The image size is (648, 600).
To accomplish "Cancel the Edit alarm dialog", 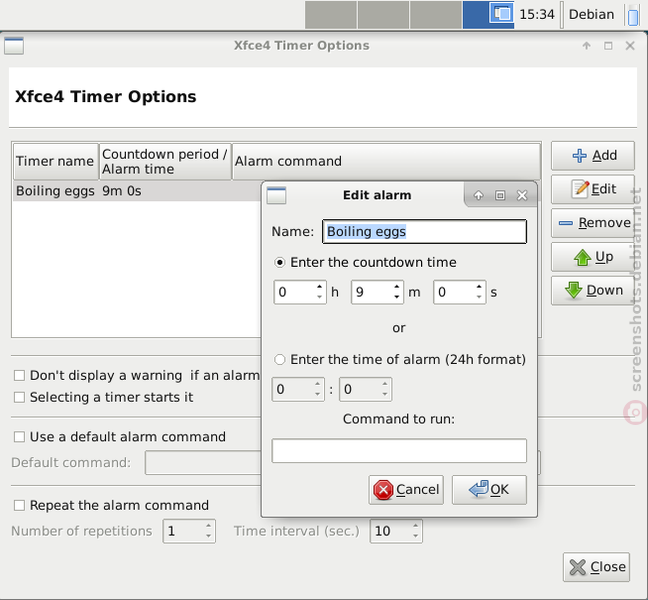I will pyautogui.click(x=406, y=490).
